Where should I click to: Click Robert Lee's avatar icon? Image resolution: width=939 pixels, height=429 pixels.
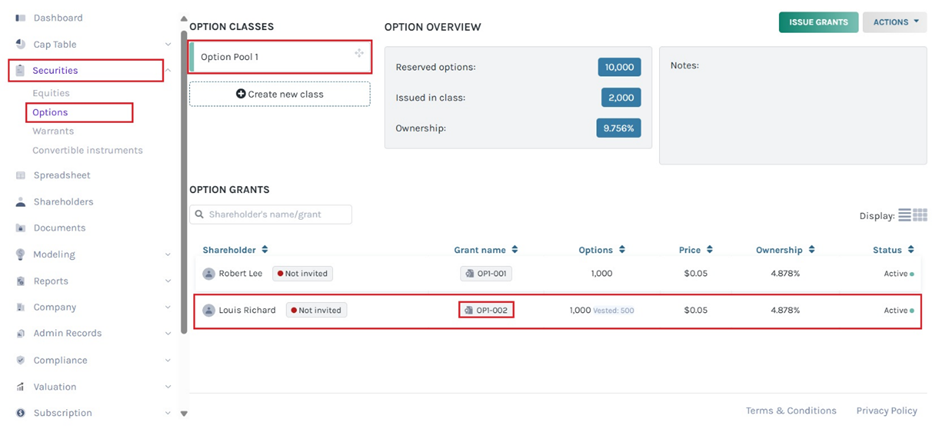(209, 273)
